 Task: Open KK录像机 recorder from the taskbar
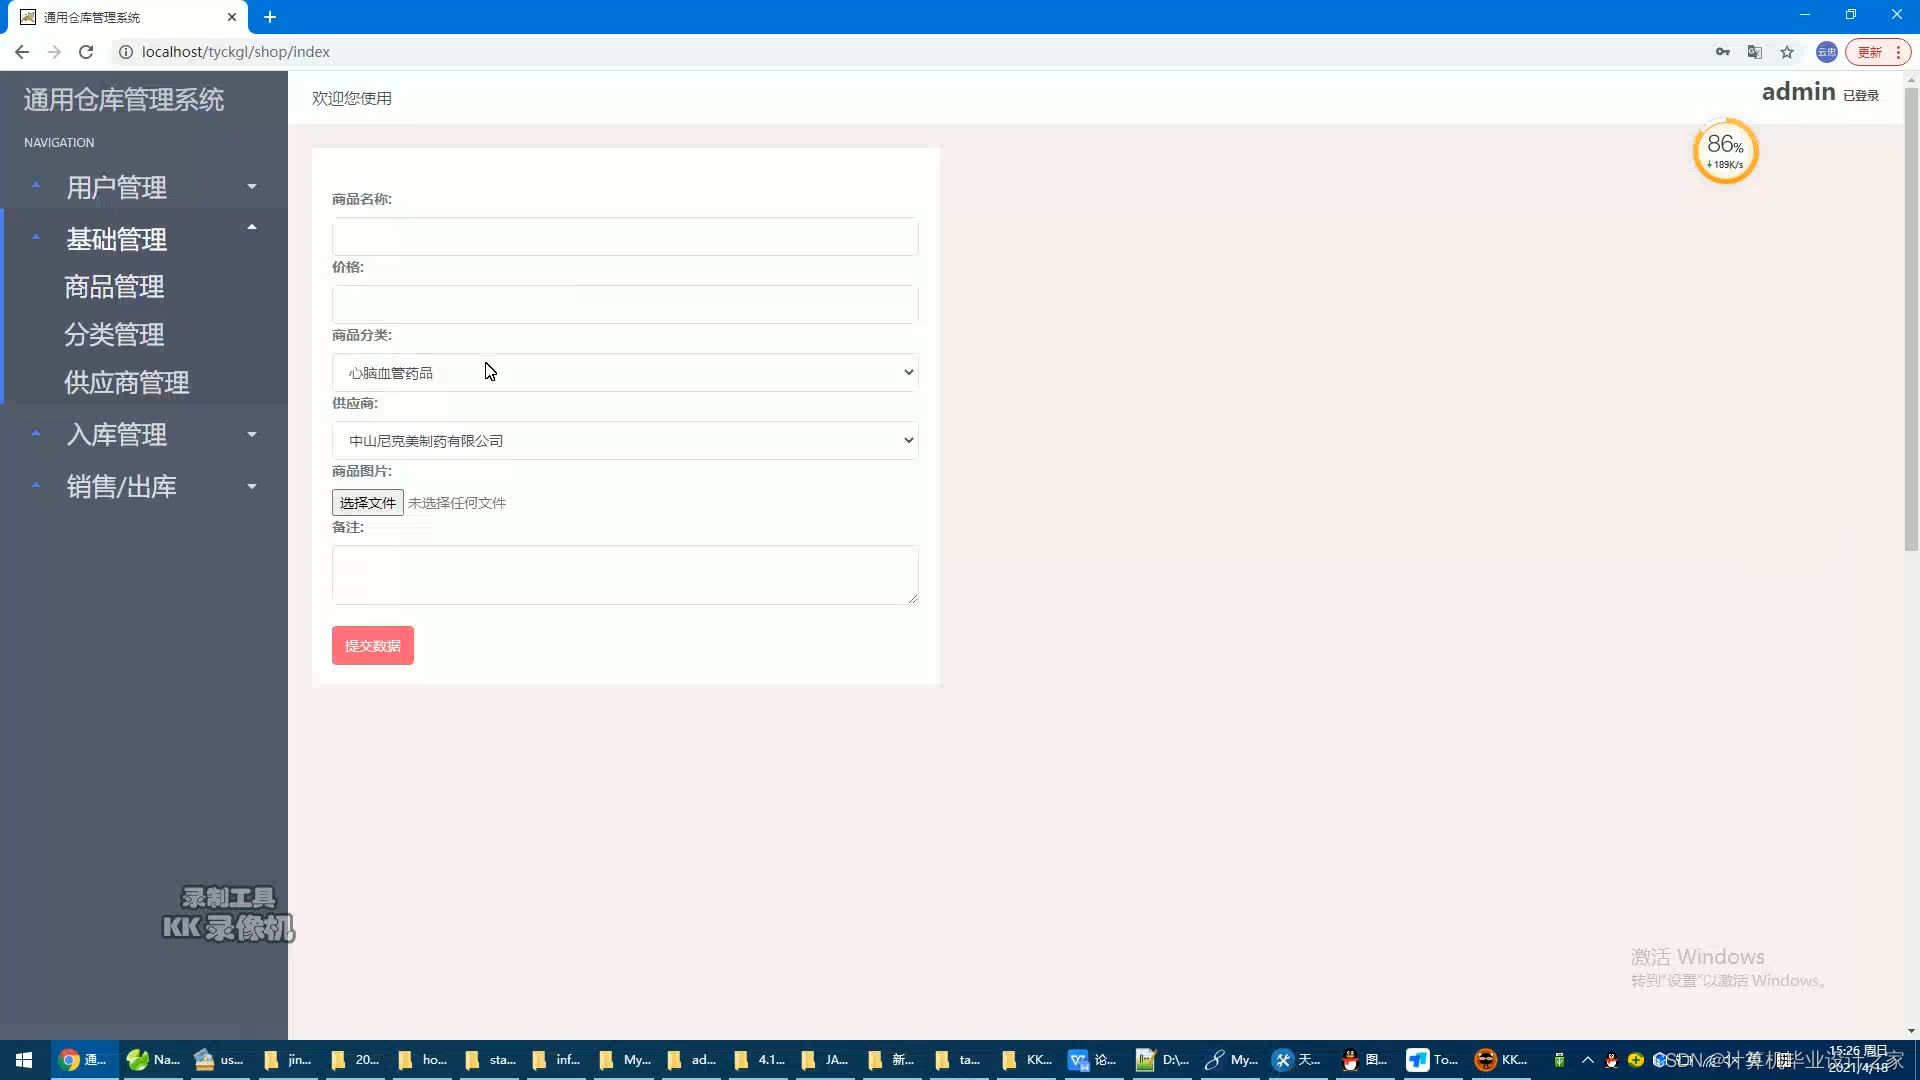(1487, 1060)
